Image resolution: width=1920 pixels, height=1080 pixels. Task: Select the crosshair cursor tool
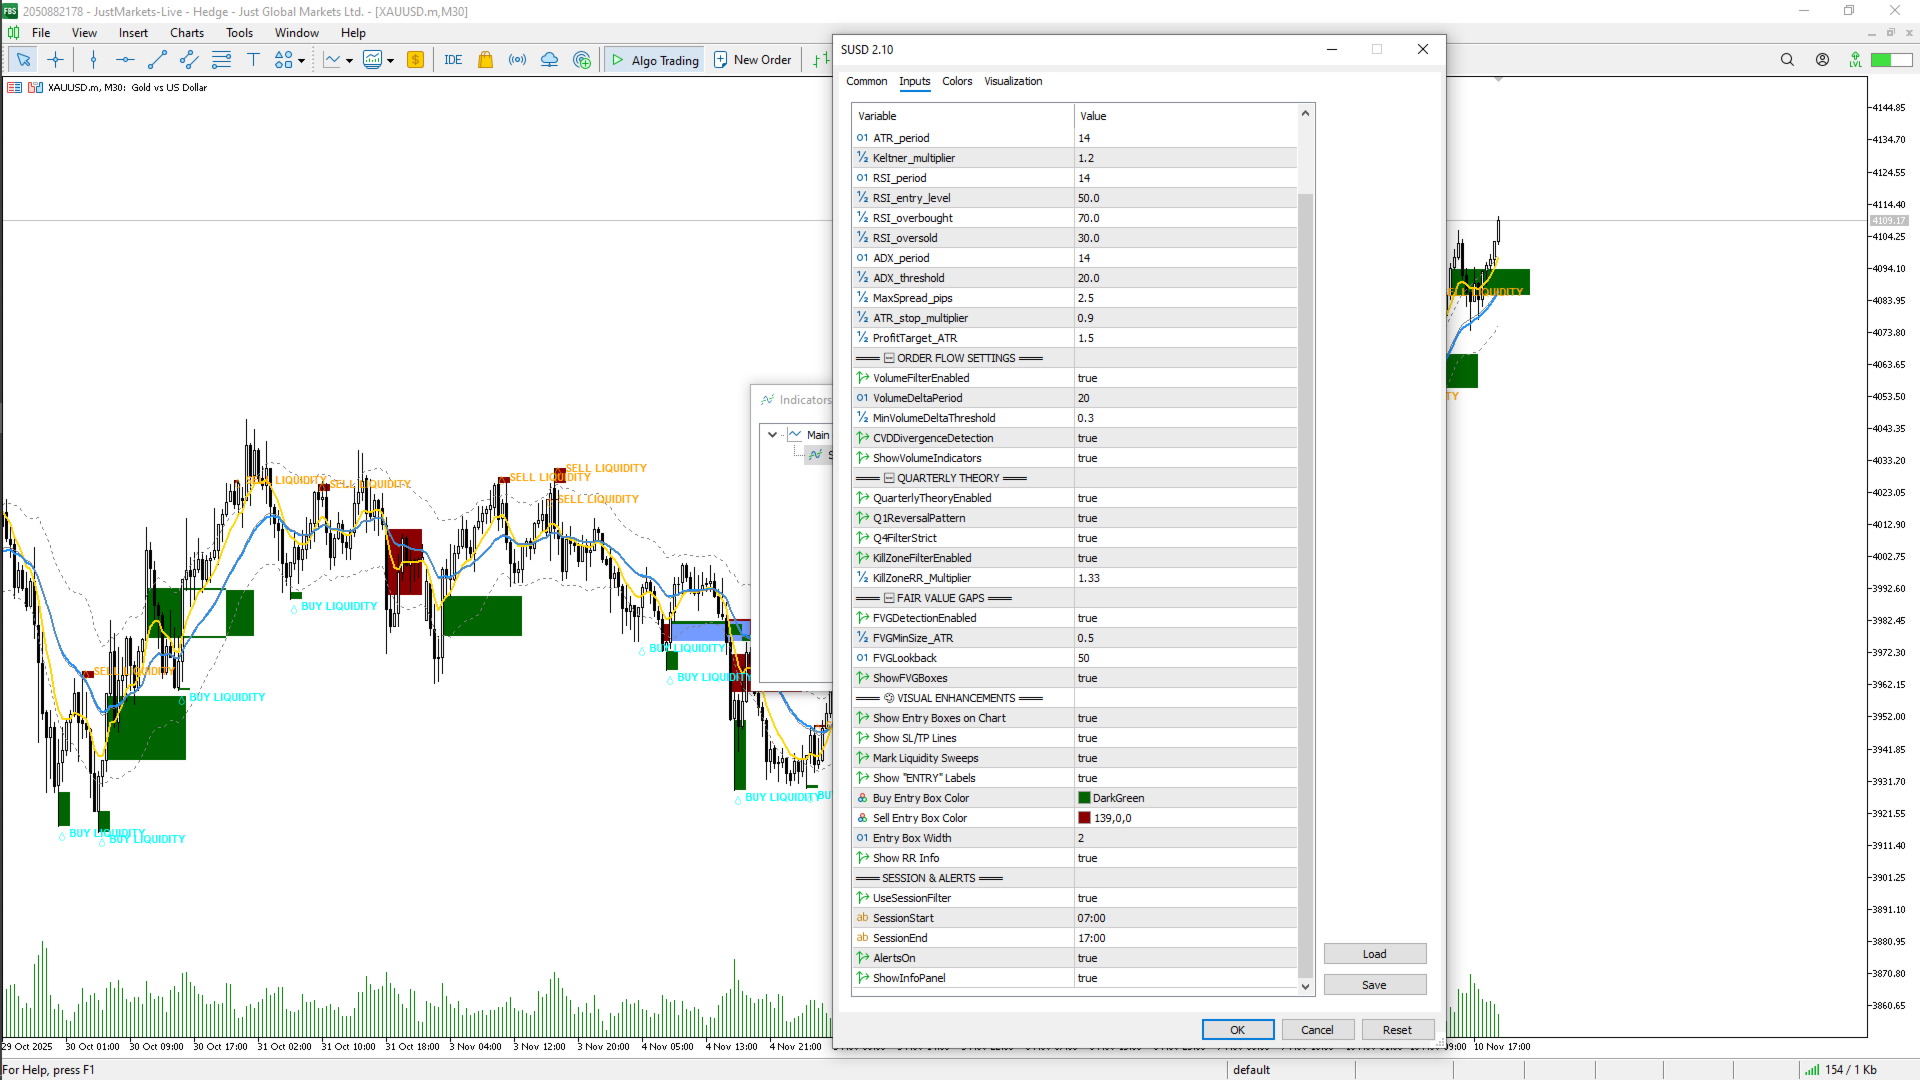pos(55,60)
